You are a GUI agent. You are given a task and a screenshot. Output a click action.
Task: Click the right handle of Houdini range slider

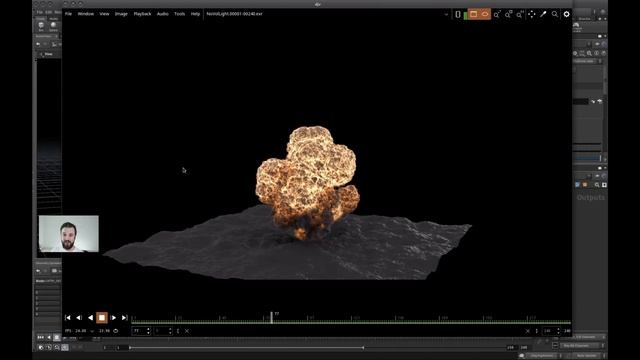363,348
